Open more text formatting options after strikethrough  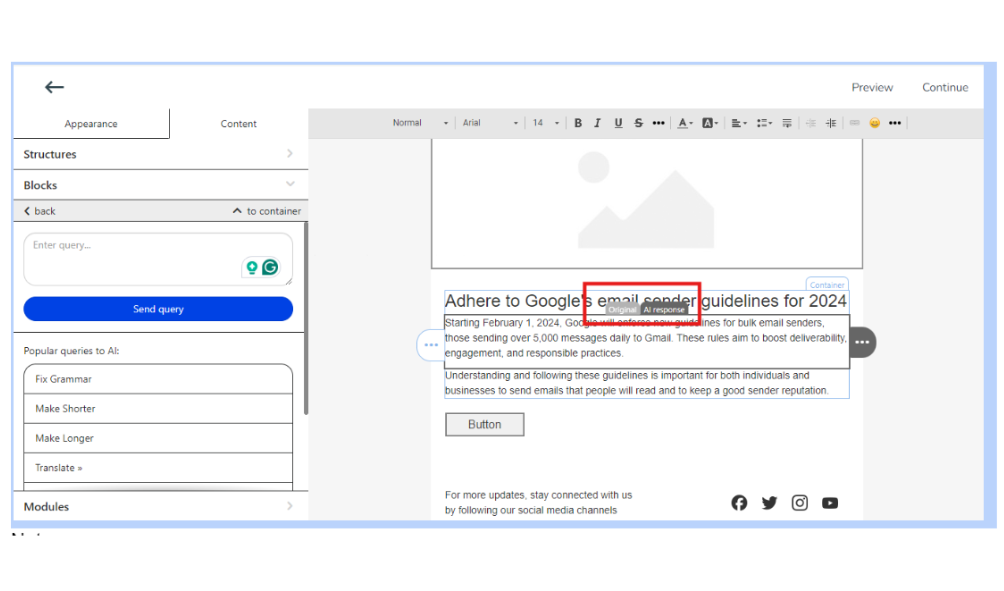(x=658, y=123)
